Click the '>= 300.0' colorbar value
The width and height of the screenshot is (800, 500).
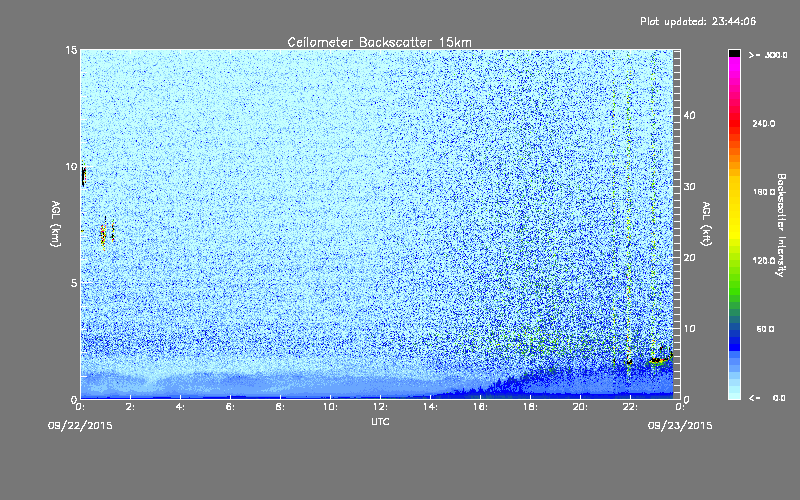click(x=768, y=55)
